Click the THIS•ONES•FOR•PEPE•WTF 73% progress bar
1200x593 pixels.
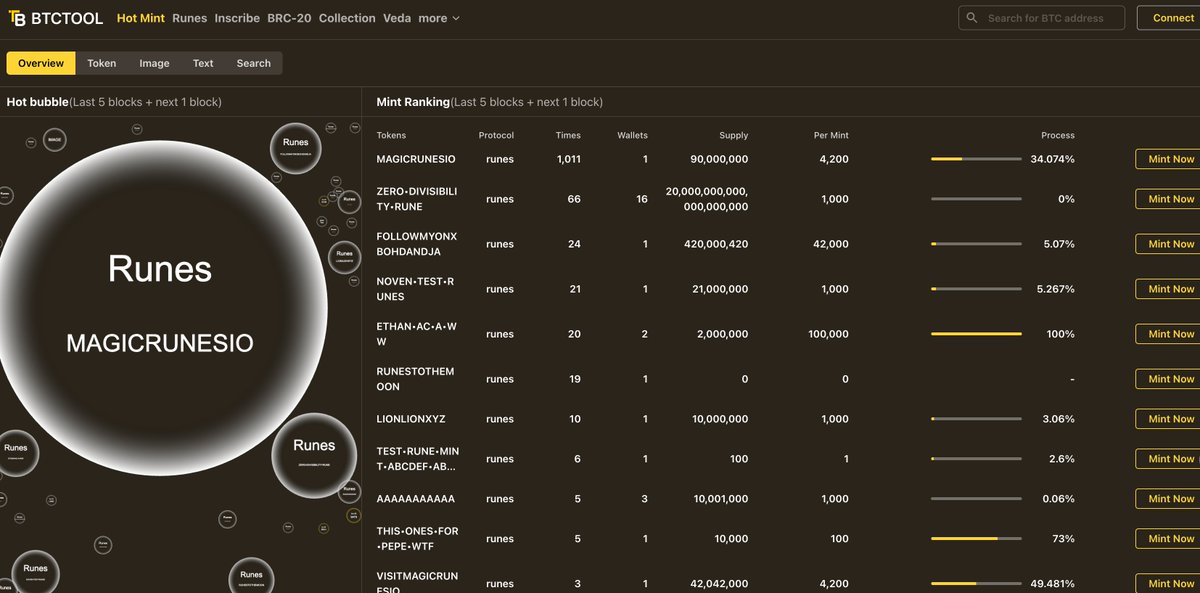(x=976, y=539)
